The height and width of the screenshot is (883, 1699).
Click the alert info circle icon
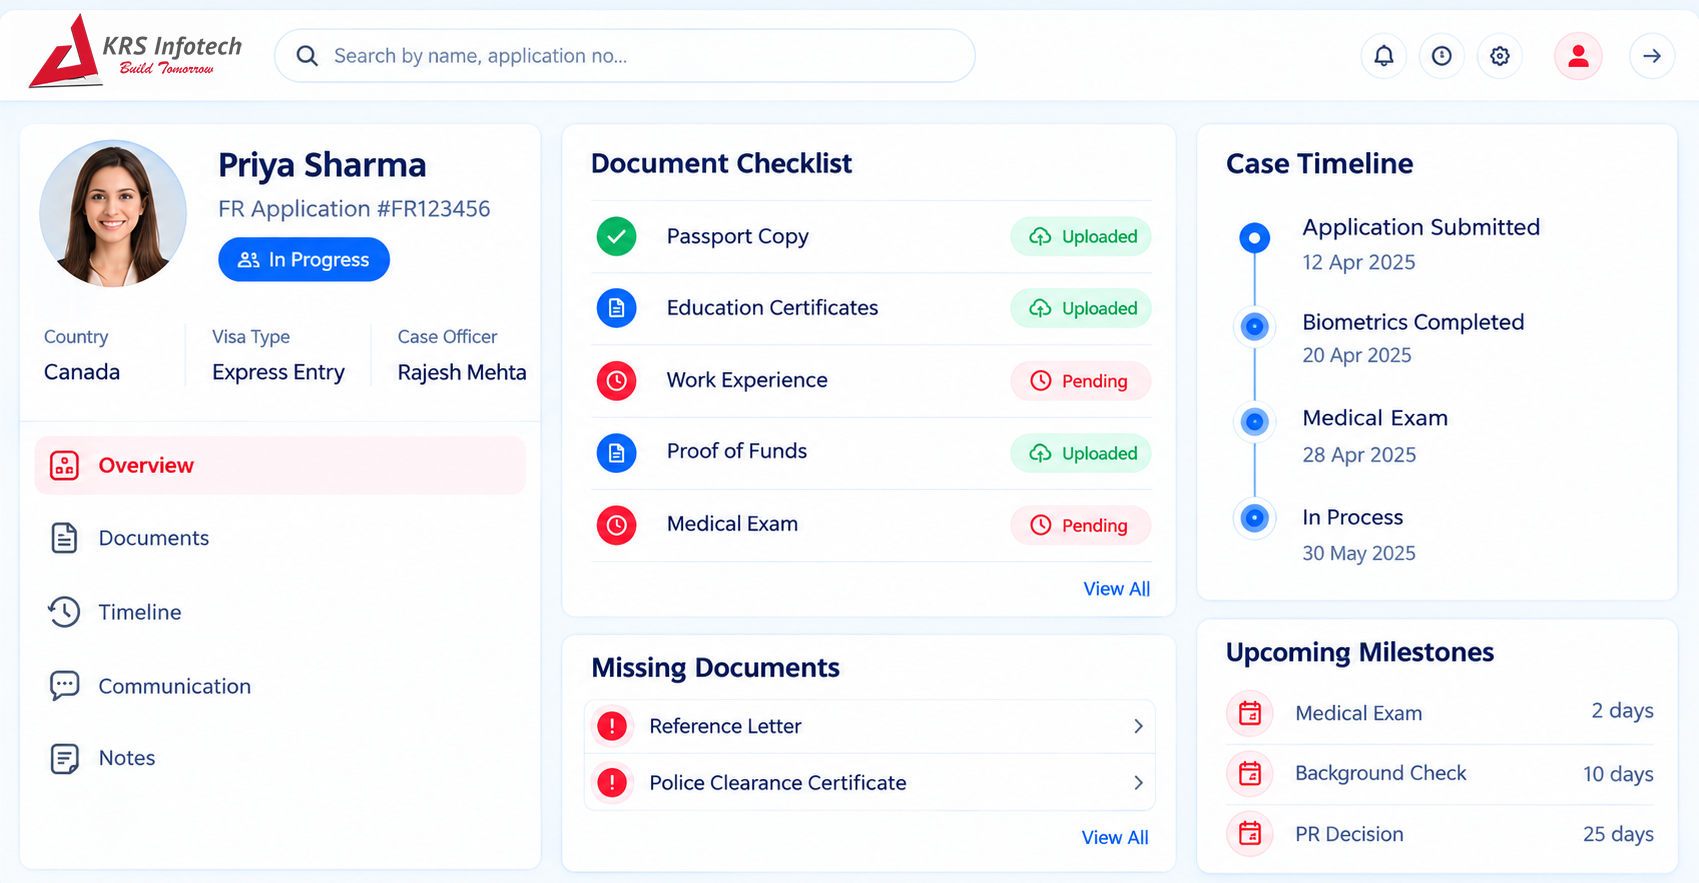(1441, 56)
